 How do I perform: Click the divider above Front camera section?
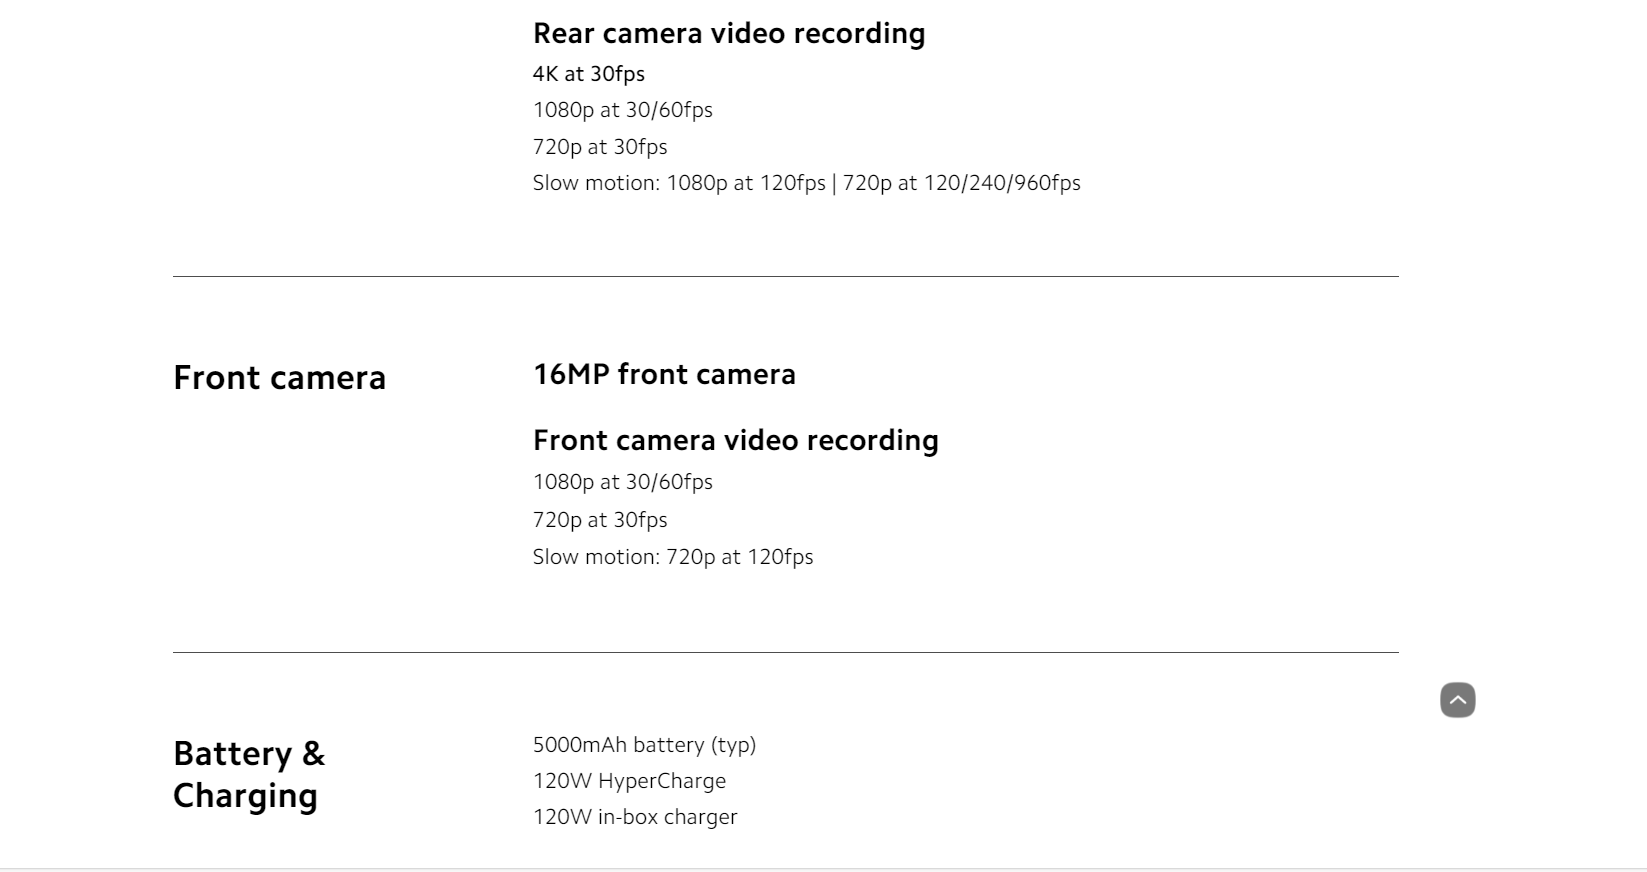point(785,276)
